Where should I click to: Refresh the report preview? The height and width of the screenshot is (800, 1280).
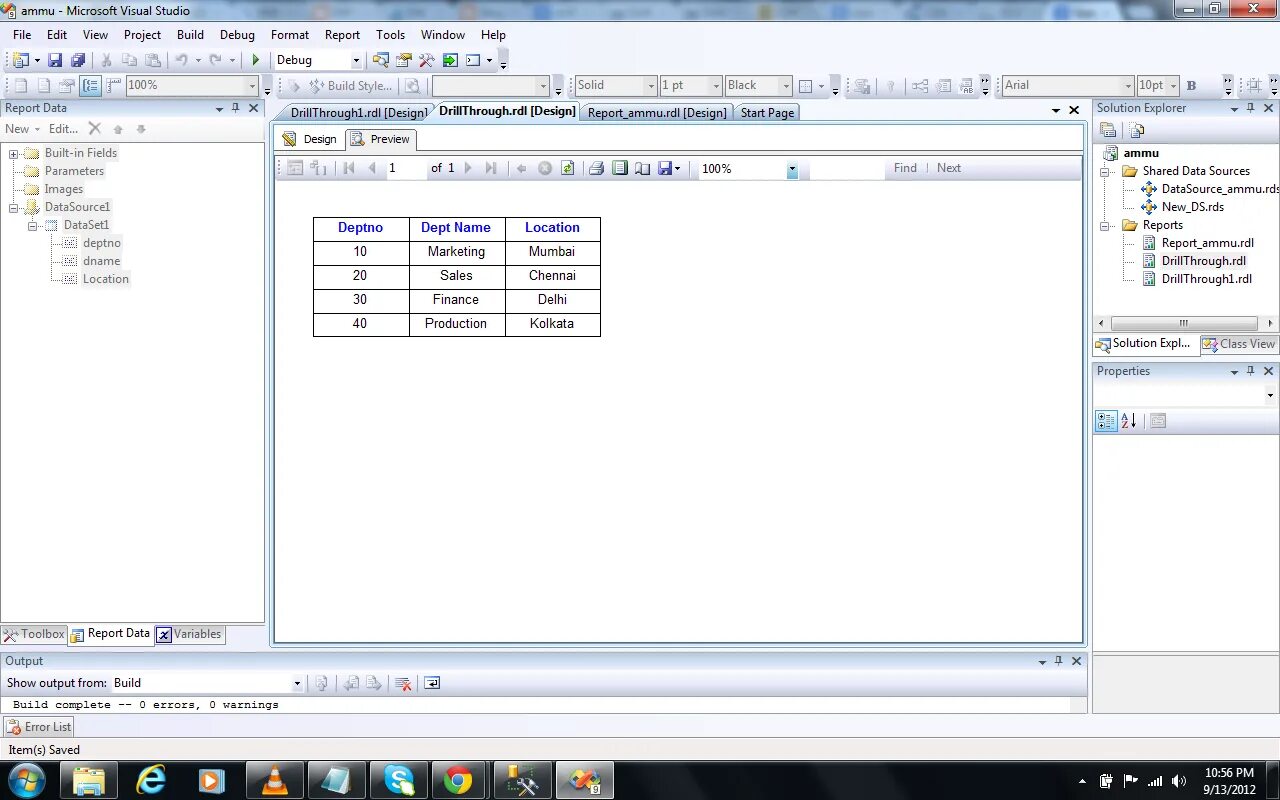point(567,168)
